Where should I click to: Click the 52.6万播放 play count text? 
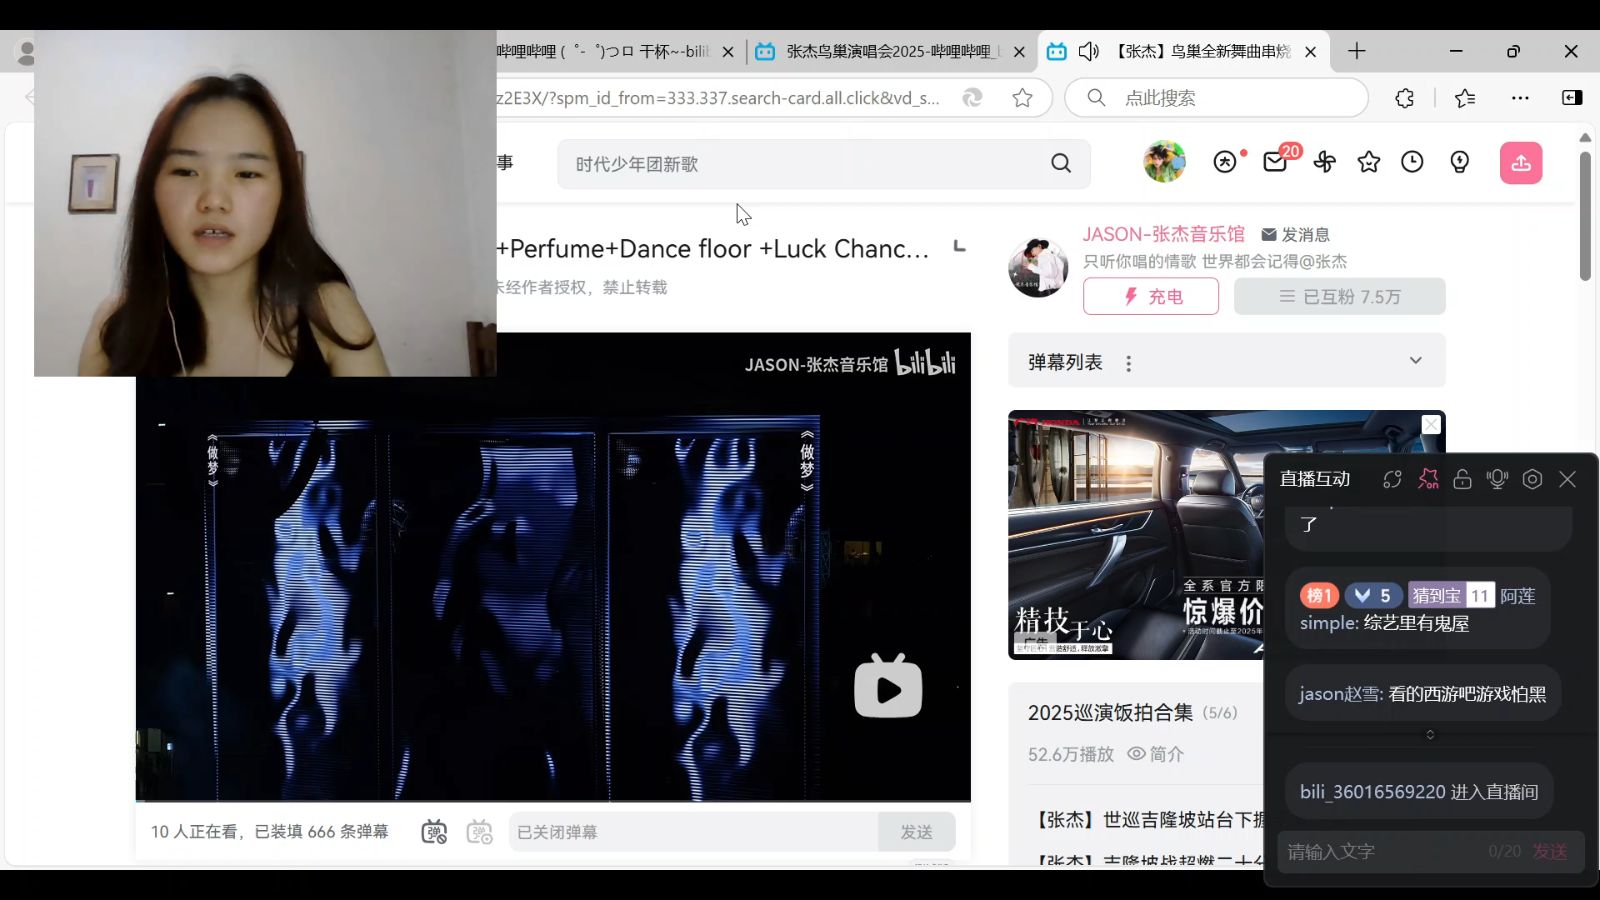pos(1070,754)
